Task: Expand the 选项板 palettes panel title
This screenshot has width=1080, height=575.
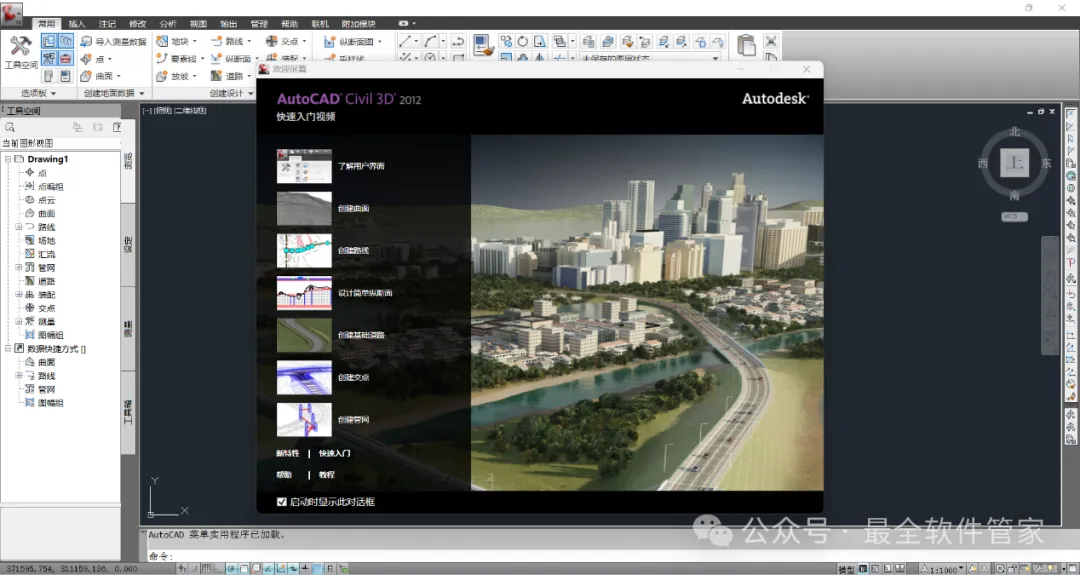Action: tap(38, 93)
